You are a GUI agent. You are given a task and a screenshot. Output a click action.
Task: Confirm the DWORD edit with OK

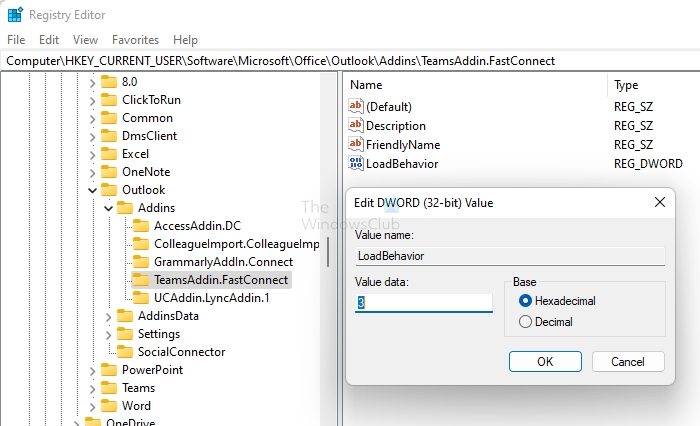click(x=545, y=361)
